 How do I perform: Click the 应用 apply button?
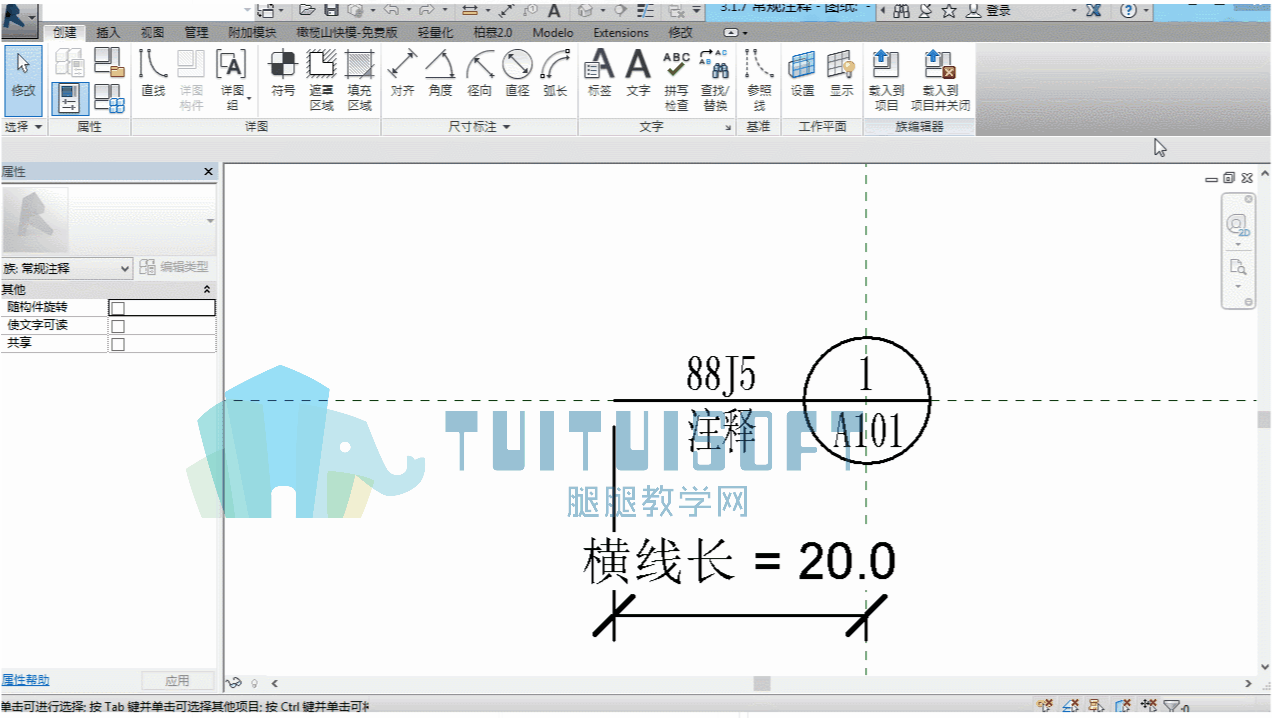177,680
